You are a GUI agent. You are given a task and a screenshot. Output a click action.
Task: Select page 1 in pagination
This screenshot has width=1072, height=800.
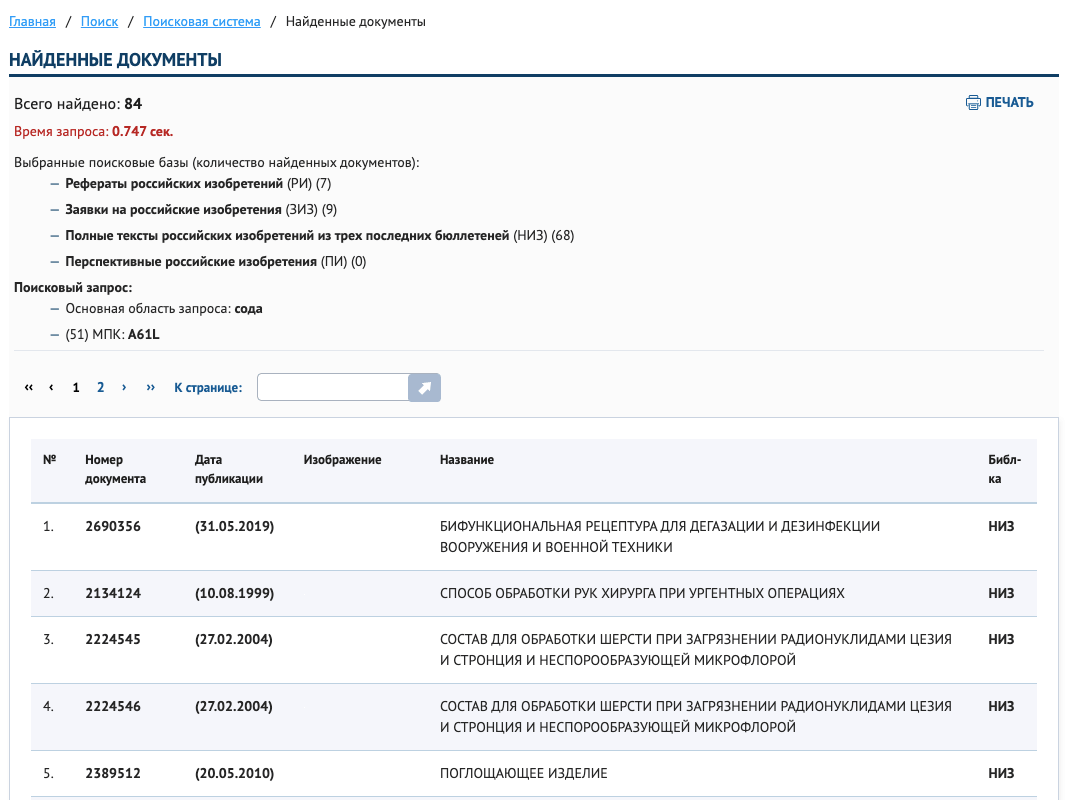click(76, 388)
